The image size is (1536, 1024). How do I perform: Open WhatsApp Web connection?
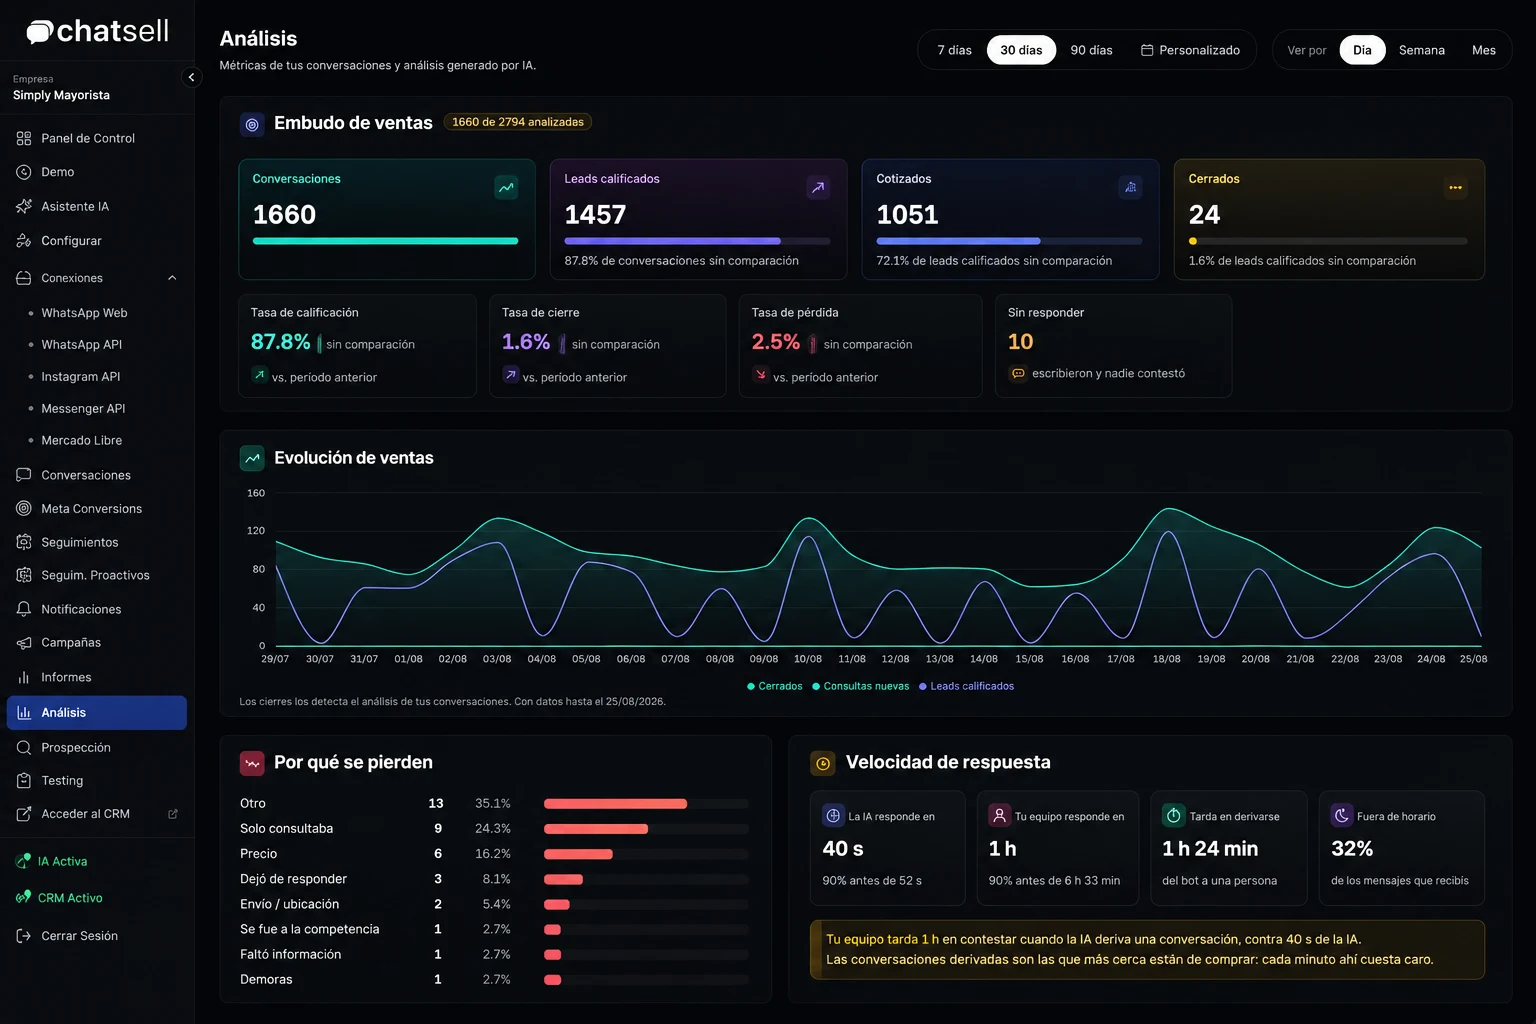click(x=84, y=313)
